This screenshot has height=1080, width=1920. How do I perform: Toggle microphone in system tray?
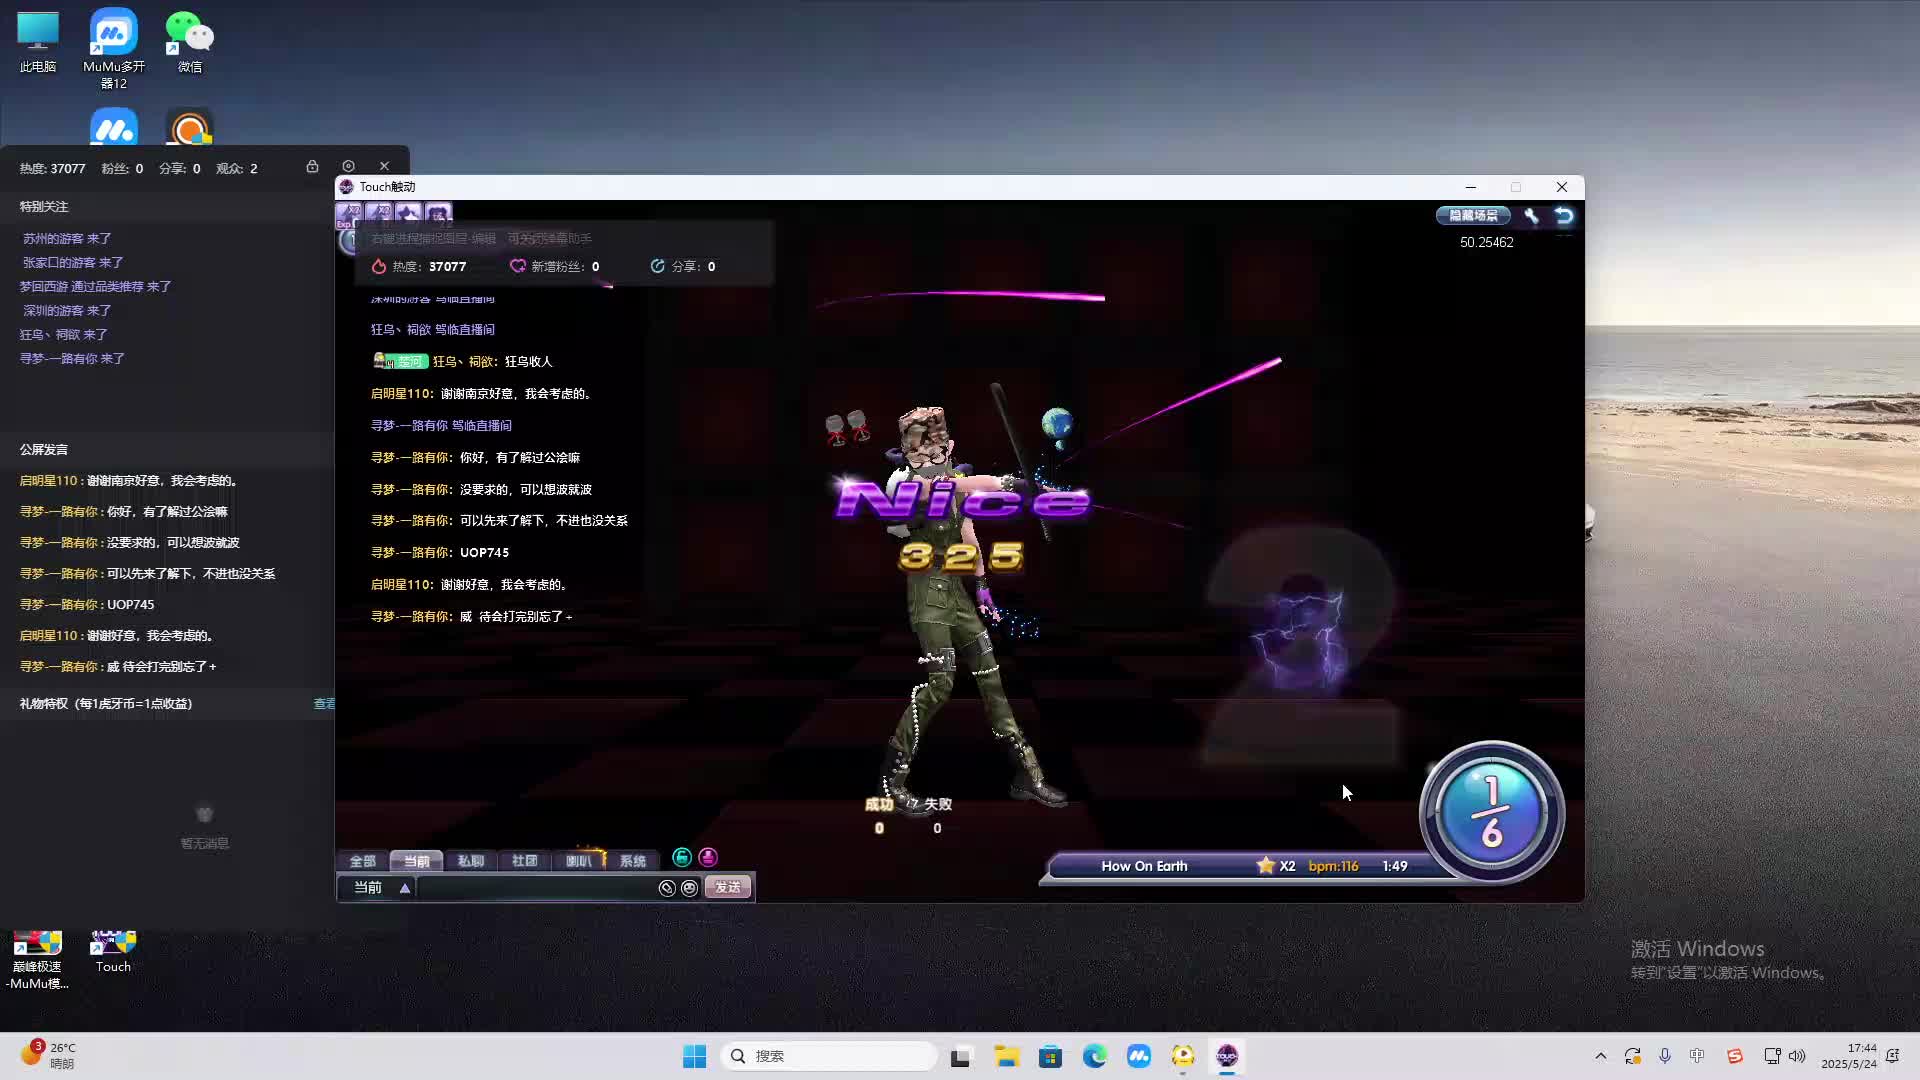[x=1665, y=1056]
